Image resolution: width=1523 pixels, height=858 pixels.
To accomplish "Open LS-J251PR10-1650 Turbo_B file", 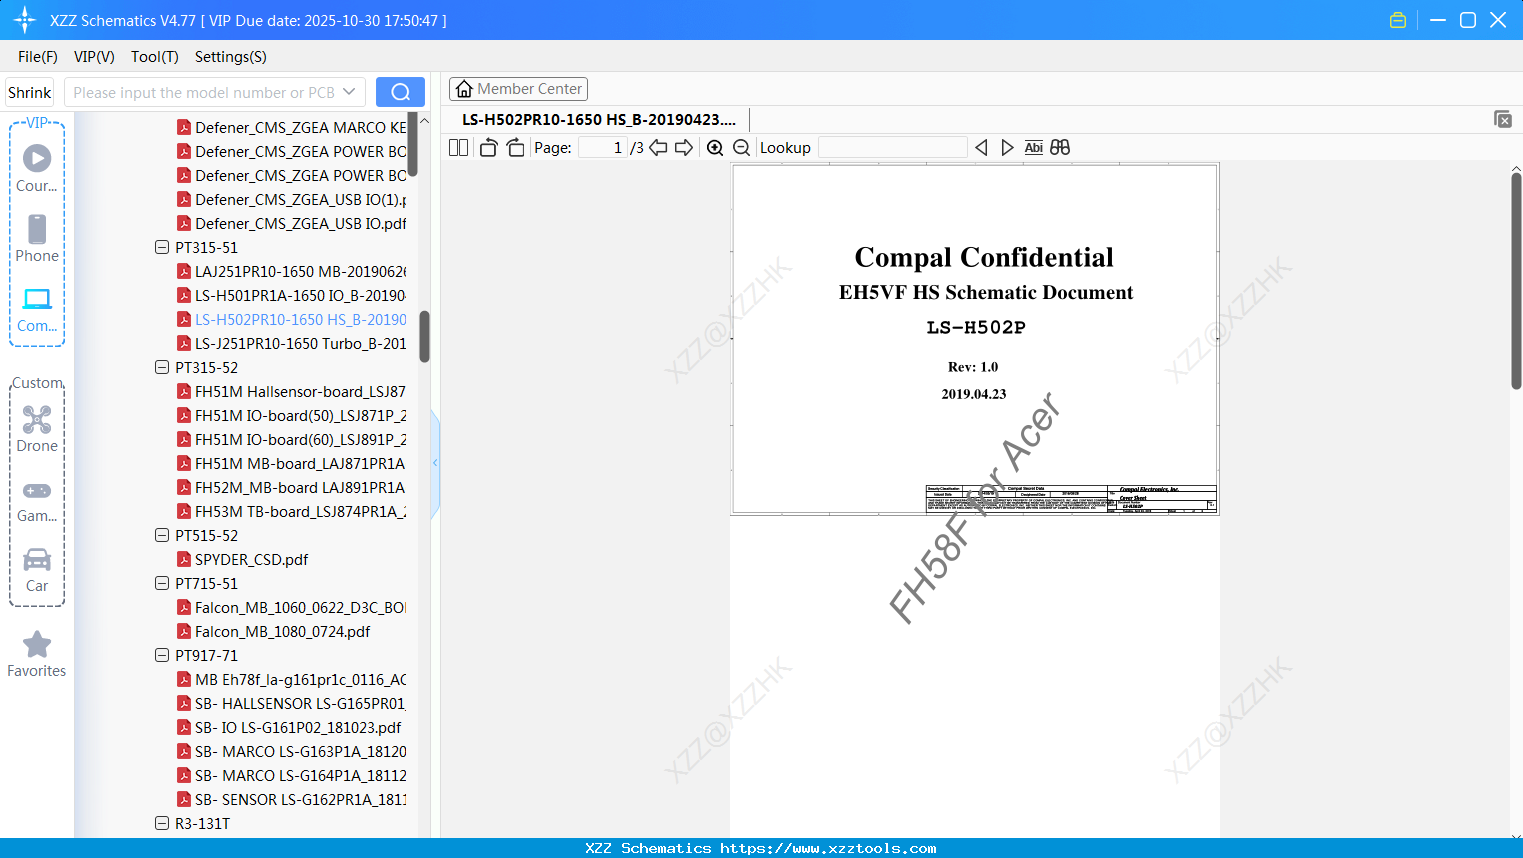I will 292,343.
